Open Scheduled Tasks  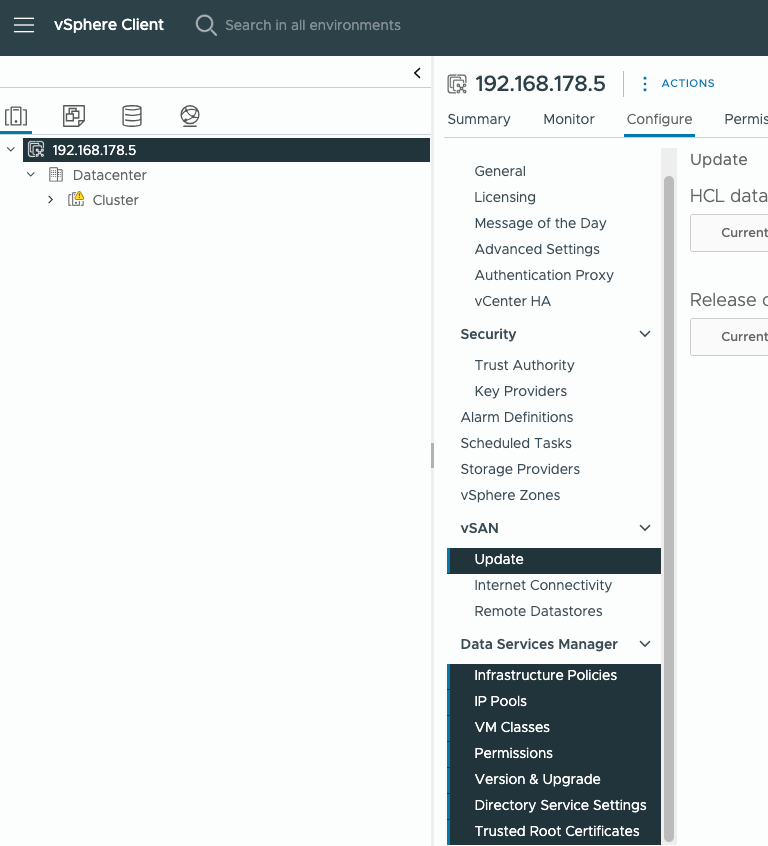(515, 442)
